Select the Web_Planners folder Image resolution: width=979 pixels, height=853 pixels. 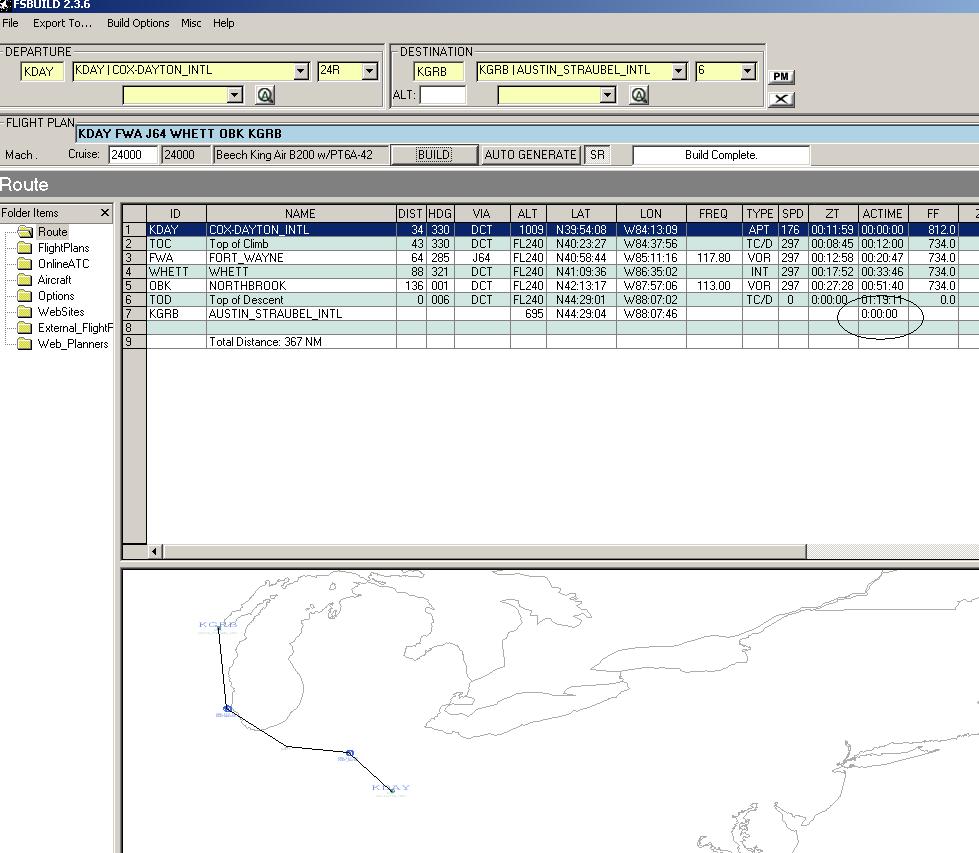(72, 343)
